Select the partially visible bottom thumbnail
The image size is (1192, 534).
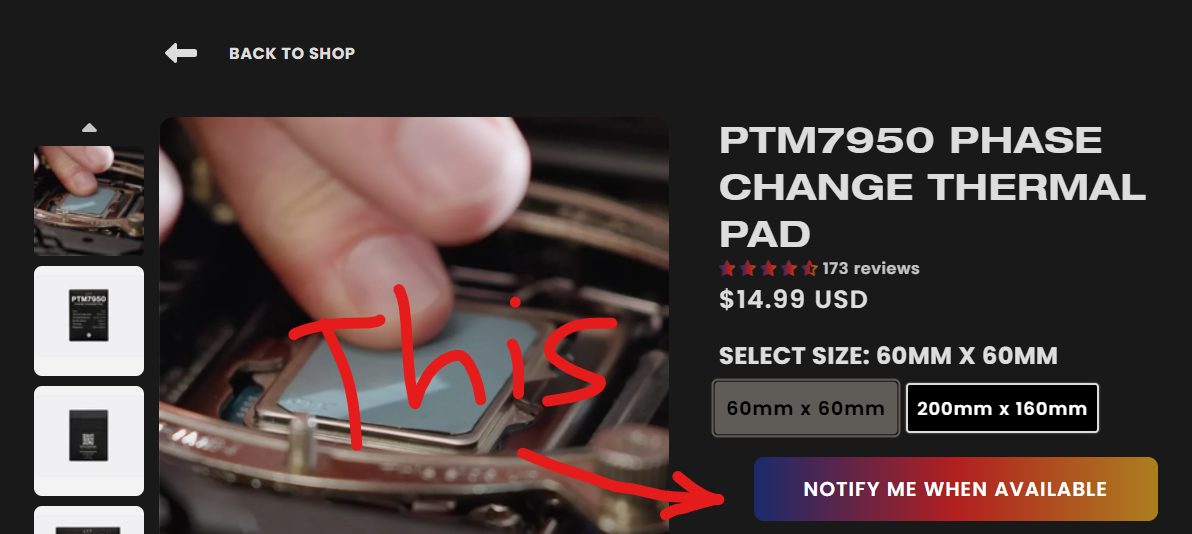[89, 520]
